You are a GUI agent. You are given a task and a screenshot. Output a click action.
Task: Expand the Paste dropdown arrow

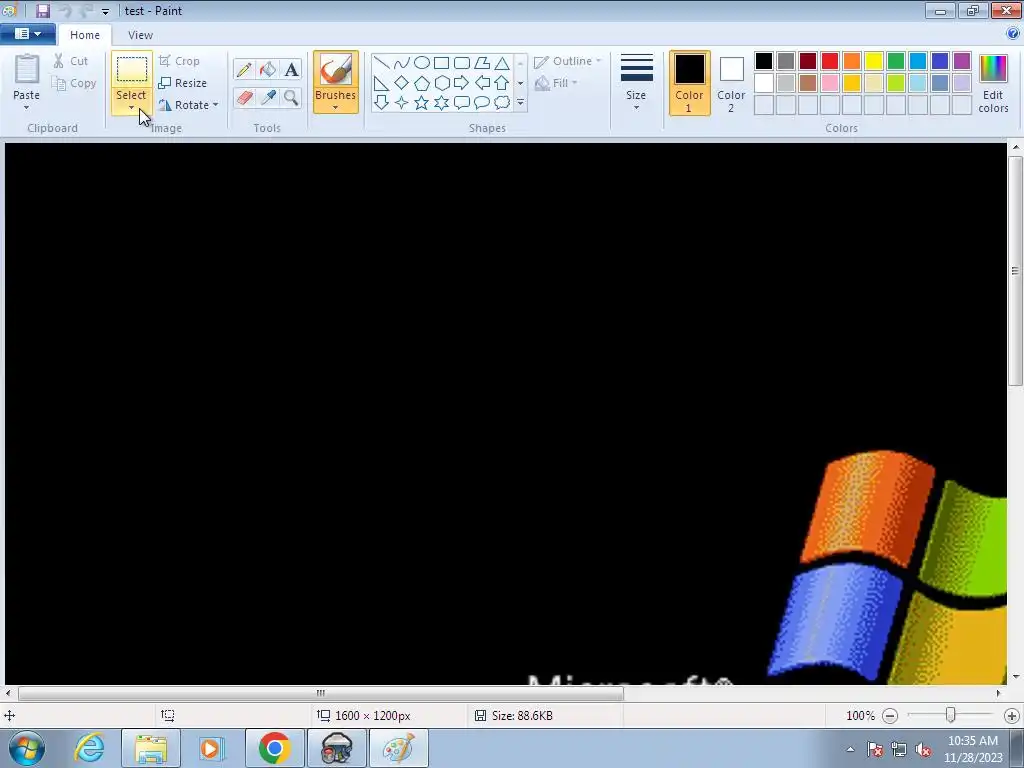click(x=26, y=108)
